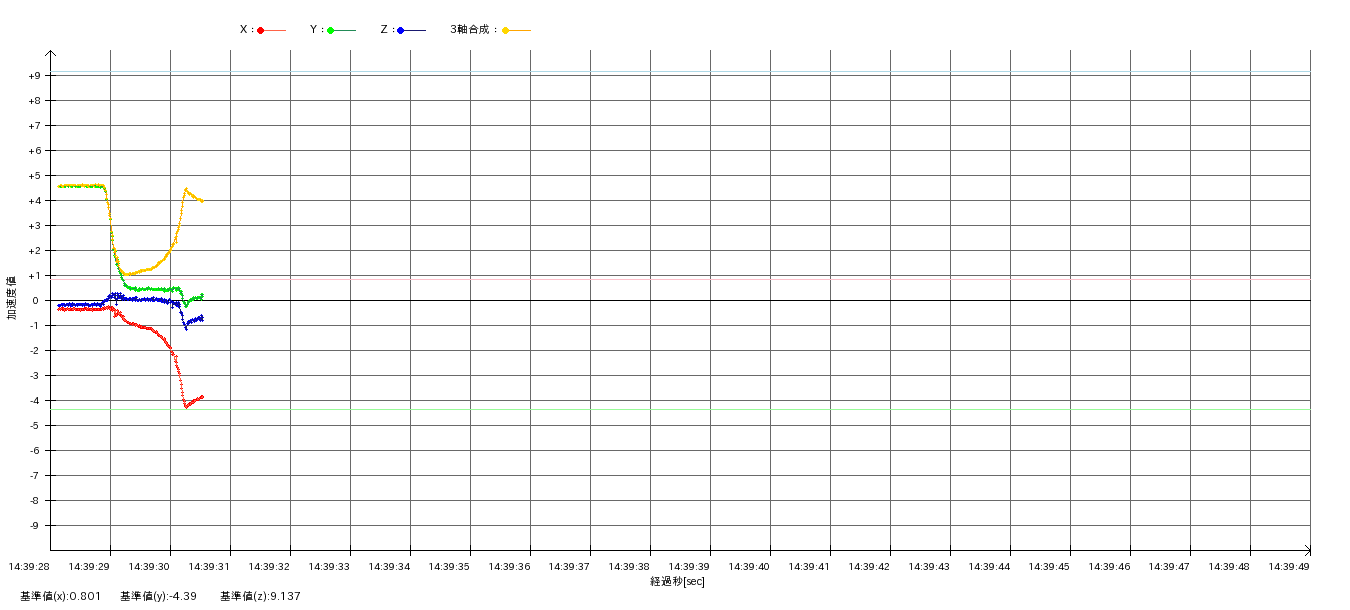Click the 14:39:35 time axis label
This screenshot has width=1350, height=610.
point(449,566)
